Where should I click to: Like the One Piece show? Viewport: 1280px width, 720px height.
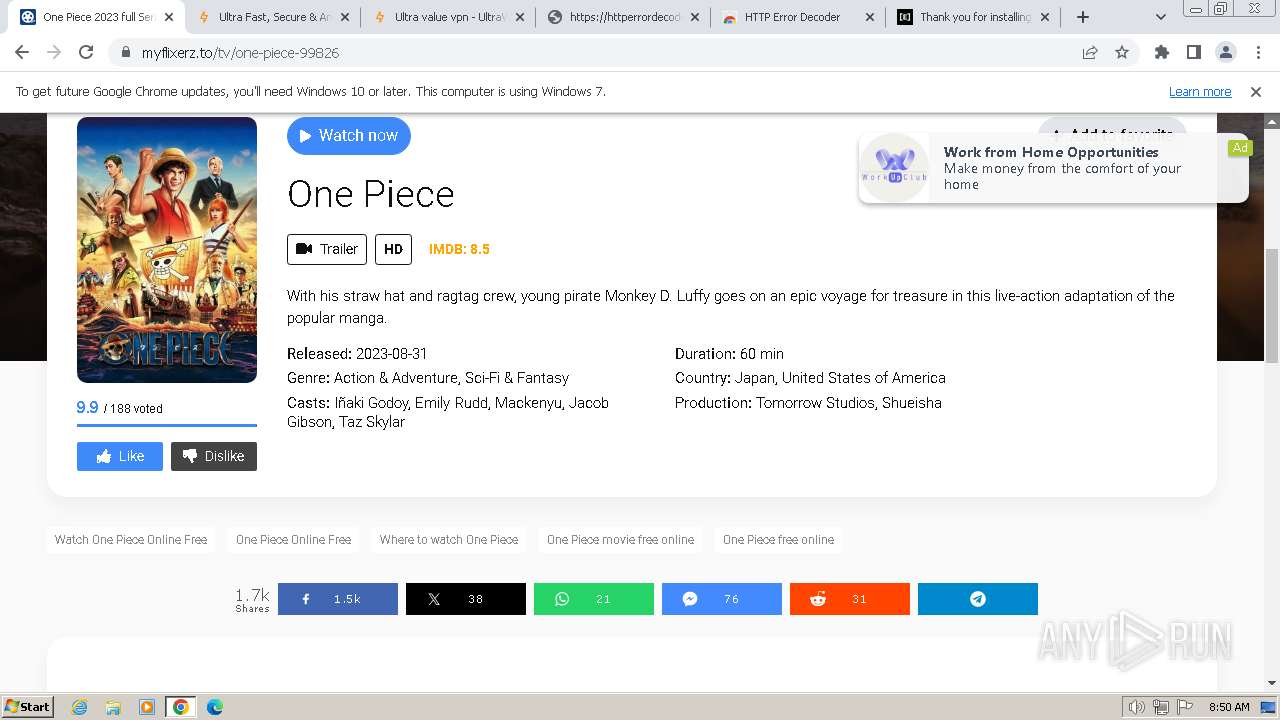coord(120,456)
